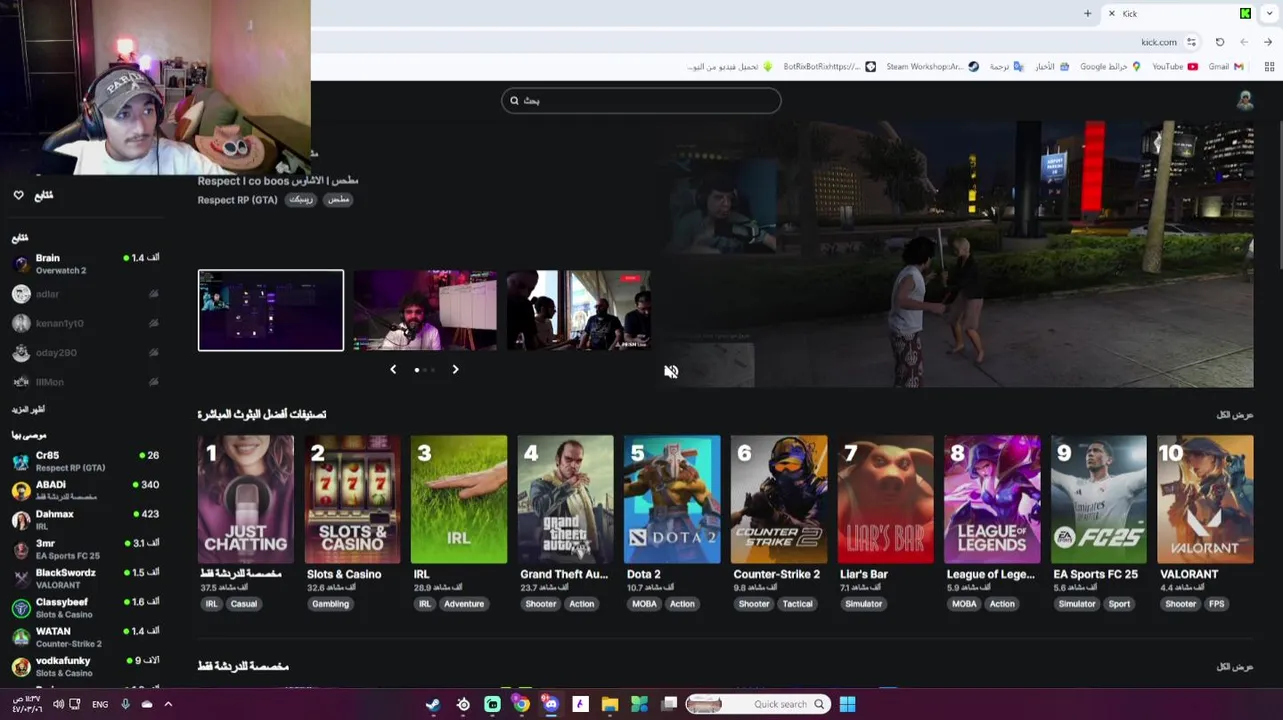
Task: Open 3mr channel in sidebar
Action: click(85, 549)
